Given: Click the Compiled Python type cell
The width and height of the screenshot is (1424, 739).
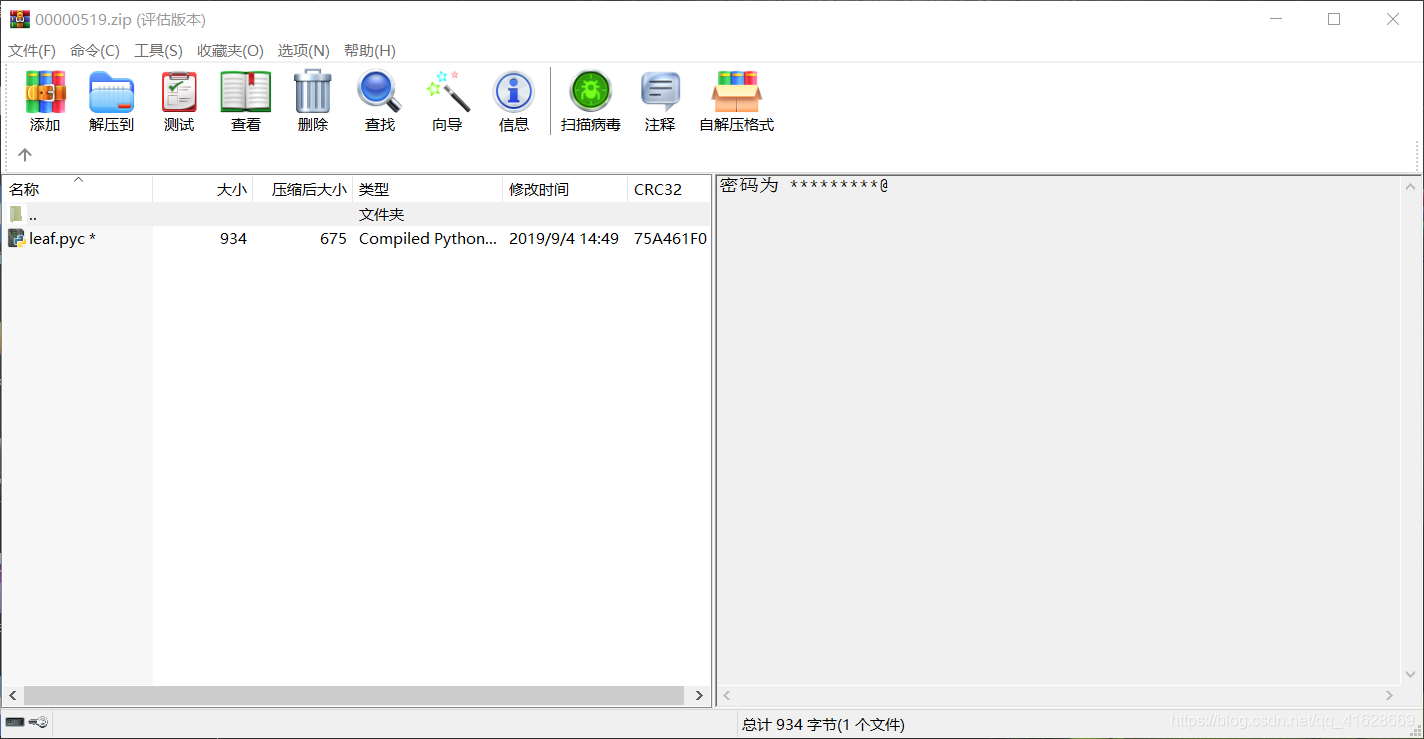Looking at the screenshot, I should pyautogui.click(x=428, y=238).
